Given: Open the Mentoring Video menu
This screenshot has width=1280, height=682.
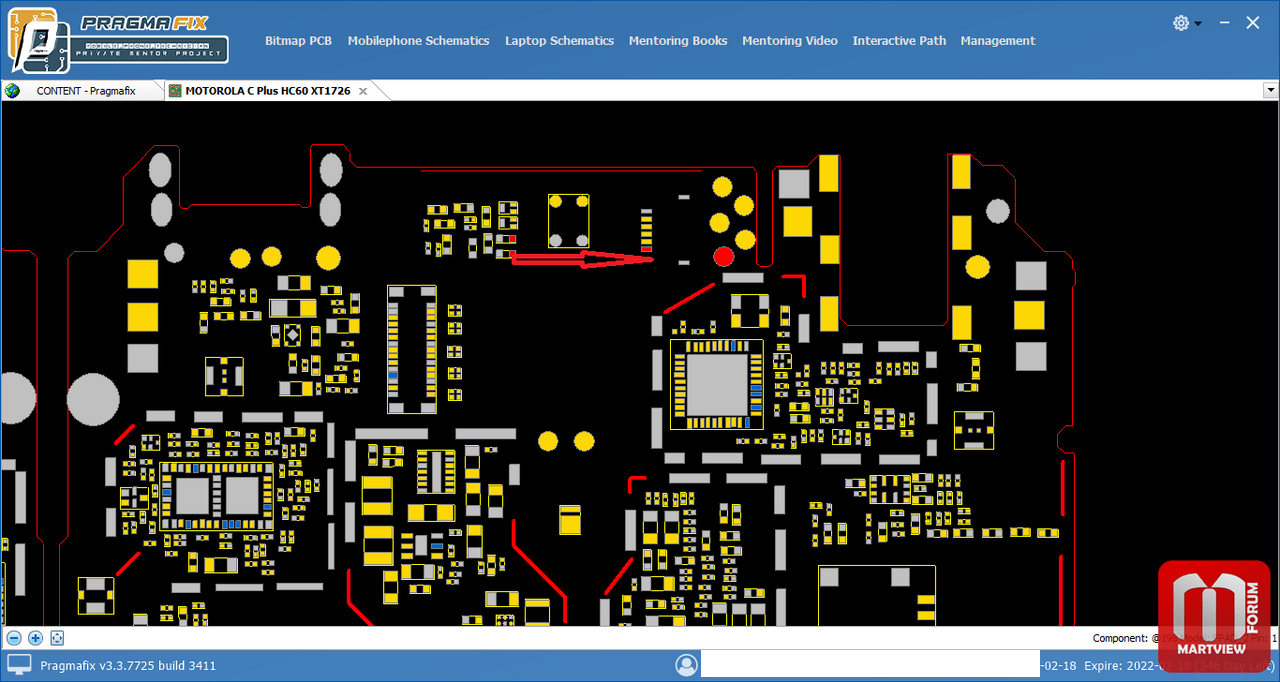Looking at the screenshot, I should coord(789,41).
